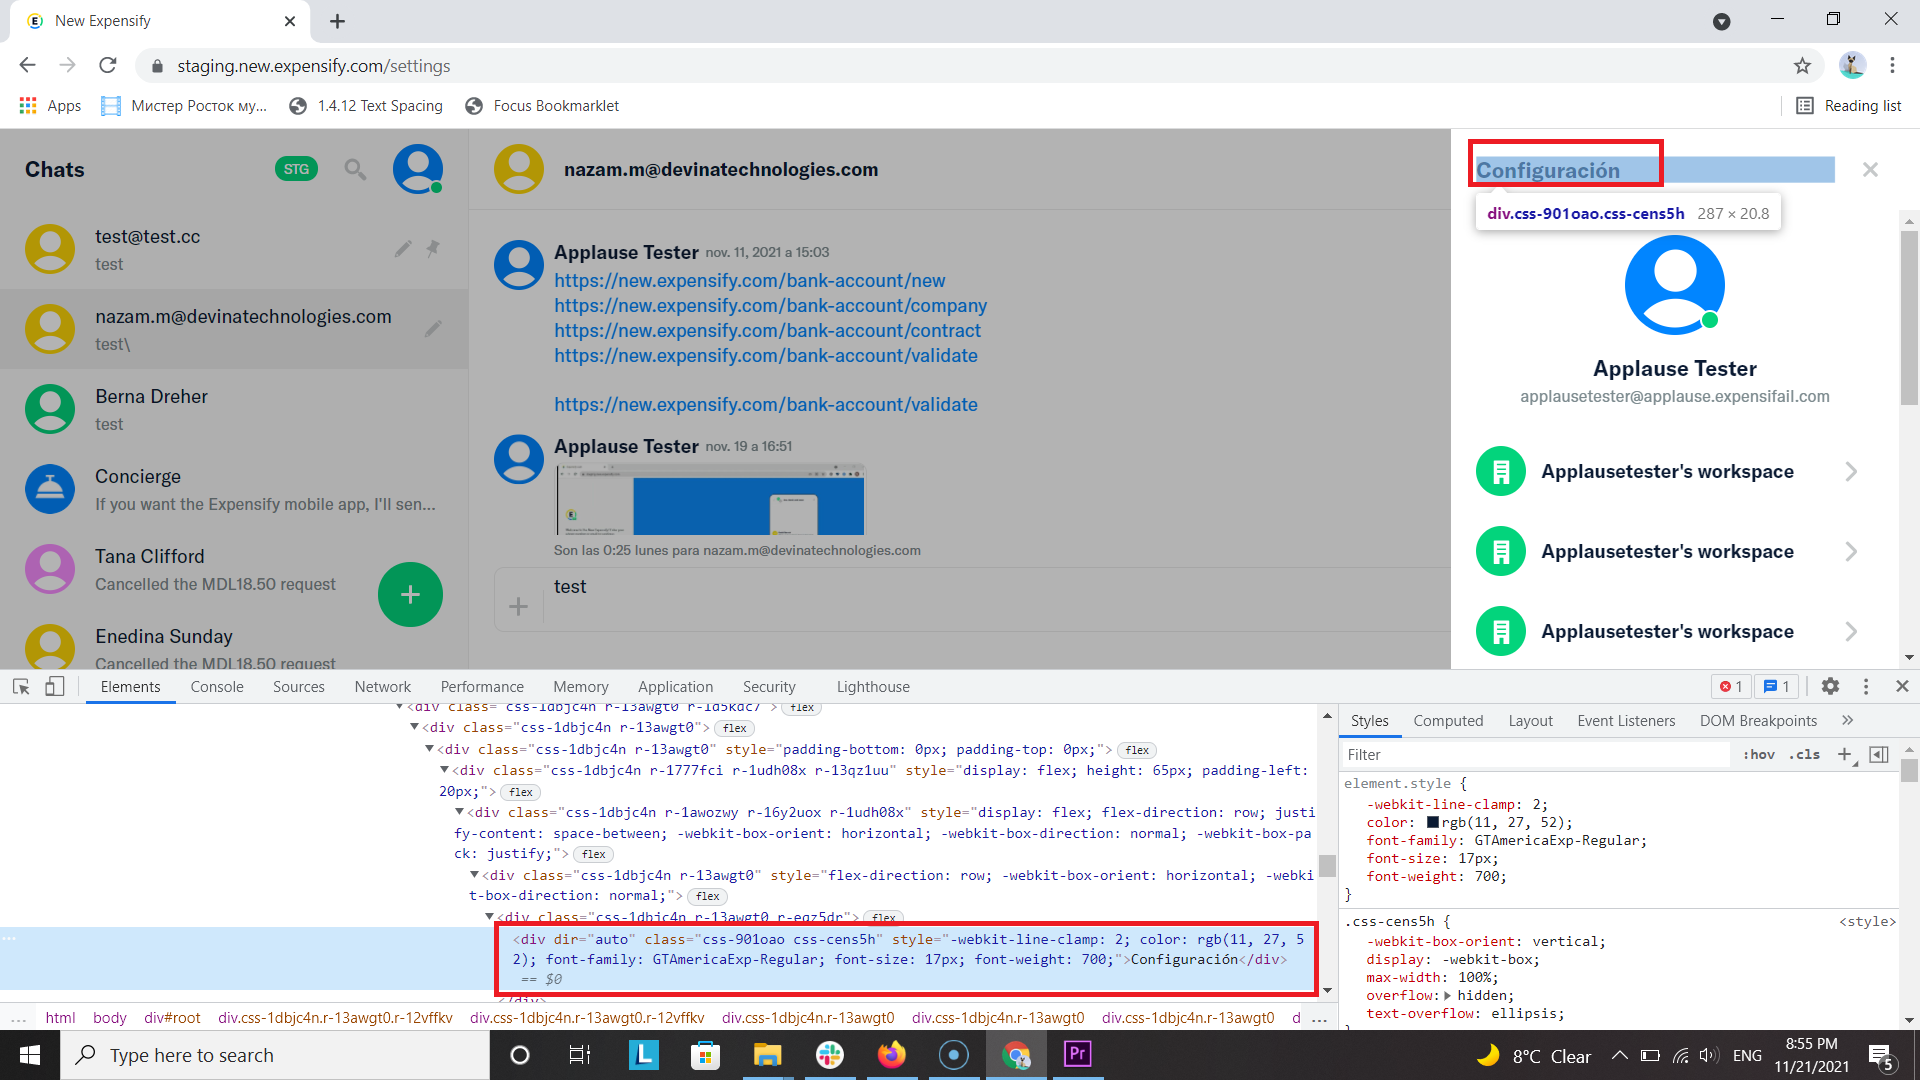Open Event Listeners tab
Screen dimensions: 1920x1080
[1626, 720]
